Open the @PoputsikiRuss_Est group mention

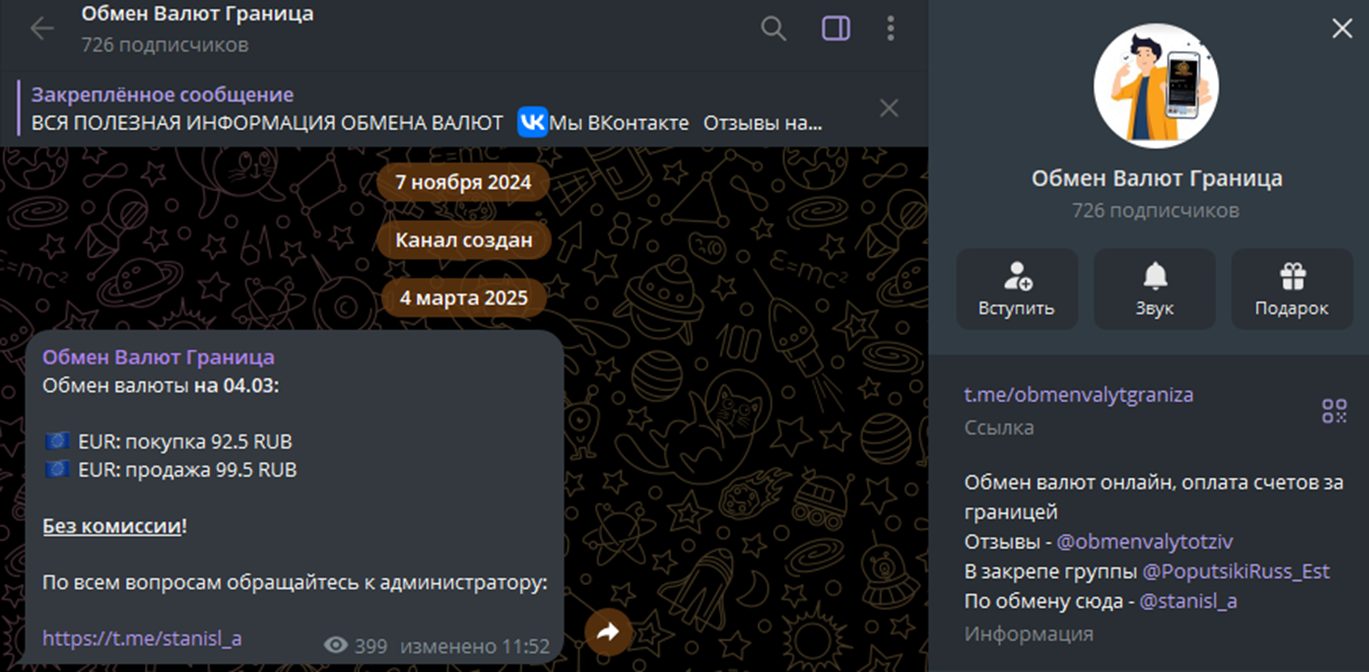[1236, 572]
